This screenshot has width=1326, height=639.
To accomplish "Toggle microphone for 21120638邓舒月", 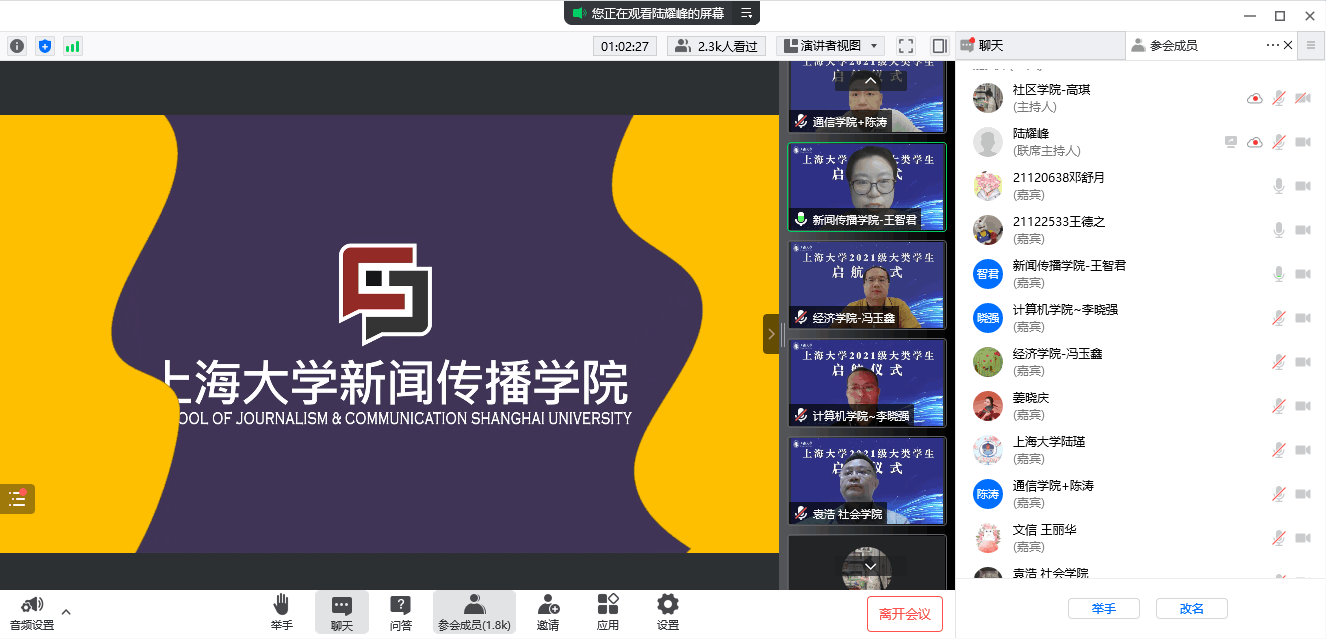I will pyautogui.click(x=1279, y=186).
